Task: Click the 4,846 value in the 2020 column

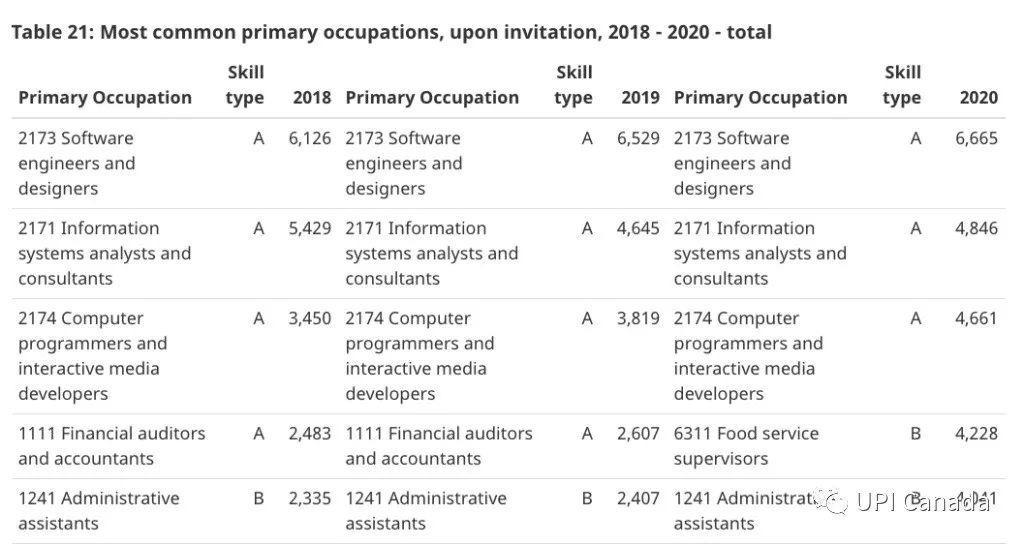Action: tap(976, 228)
